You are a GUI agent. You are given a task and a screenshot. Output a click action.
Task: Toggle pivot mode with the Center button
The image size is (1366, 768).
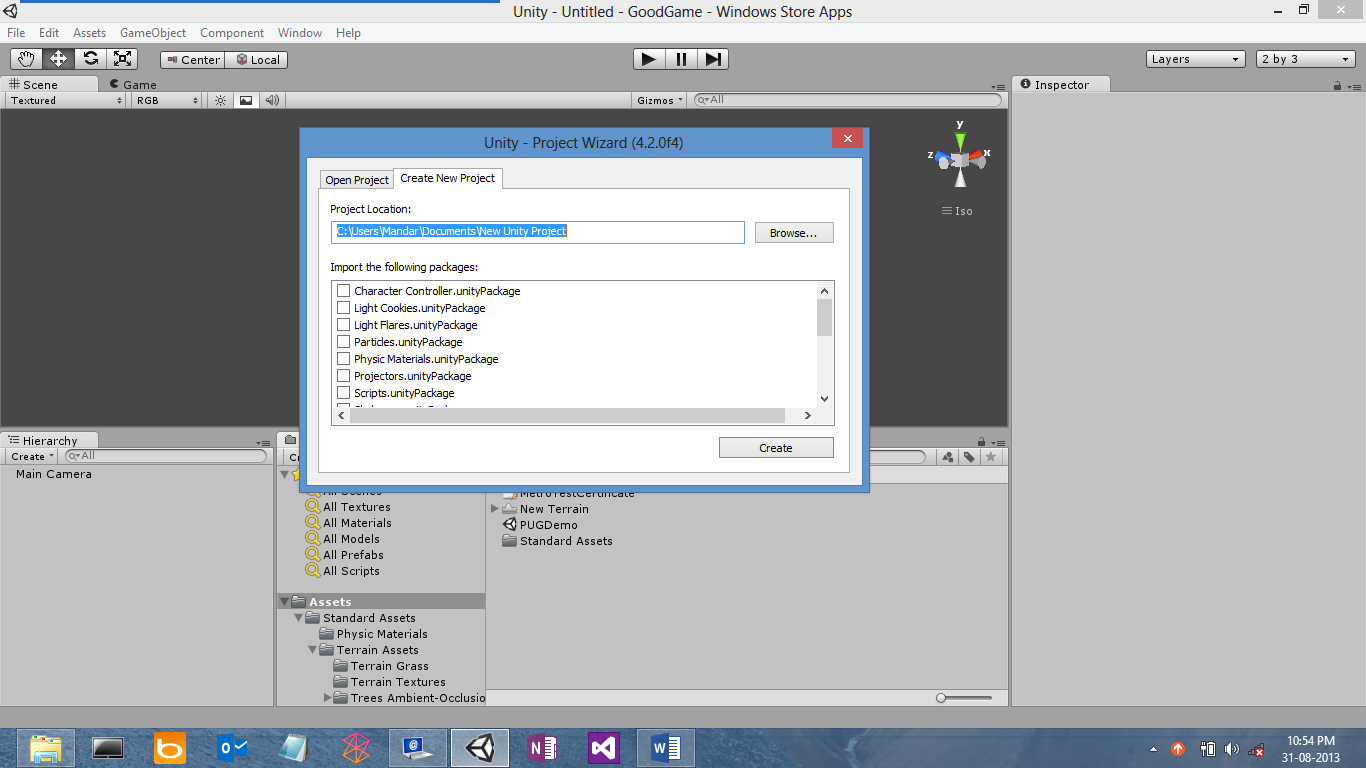tap(192, 60)
